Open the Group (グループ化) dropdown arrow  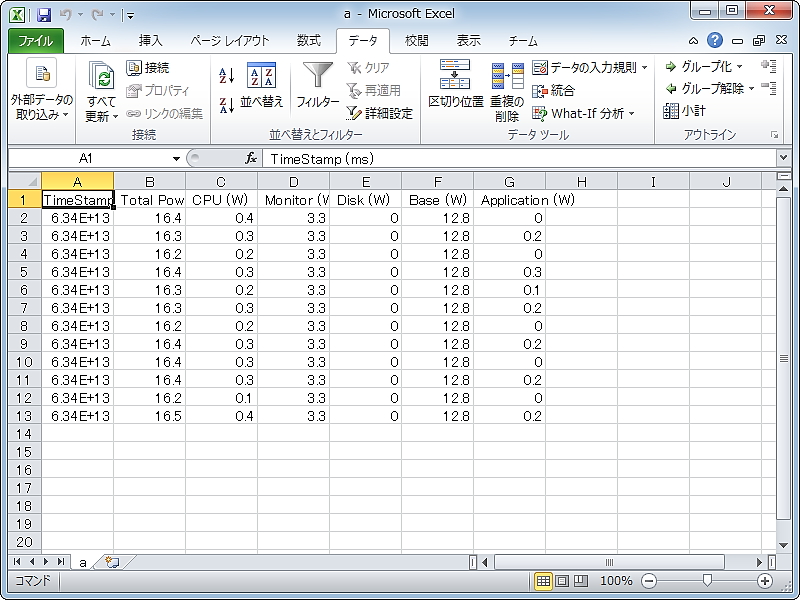[740, 66]
